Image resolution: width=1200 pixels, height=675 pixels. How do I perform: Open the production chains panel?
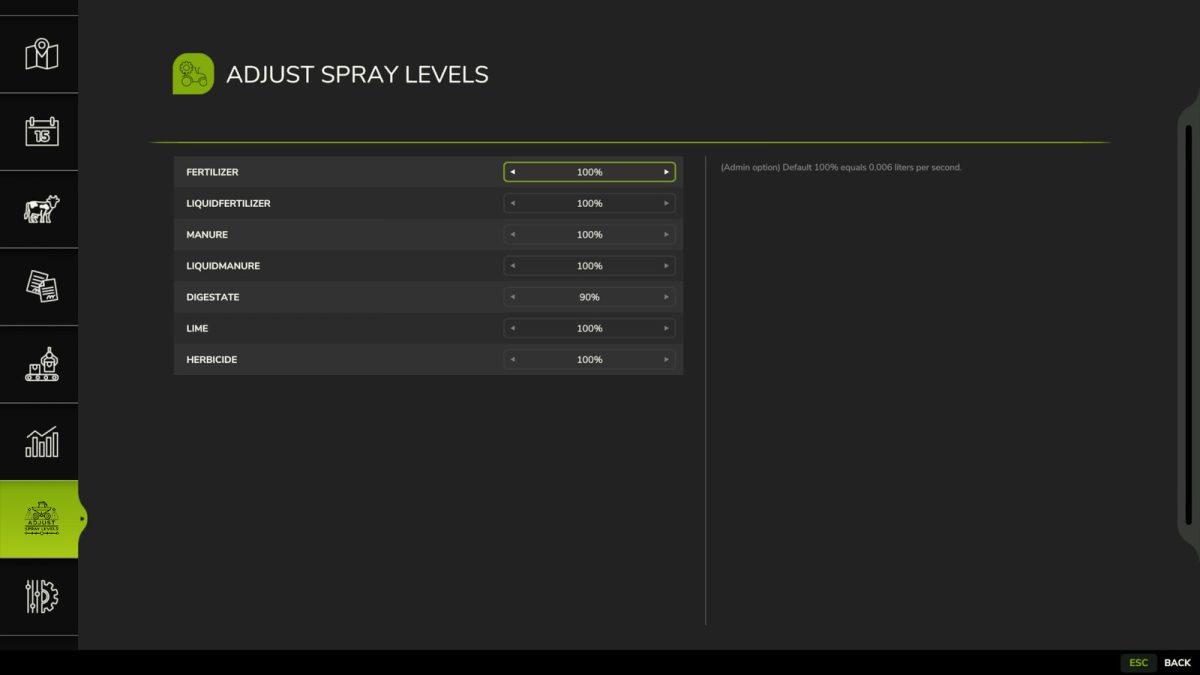[x=40, y=364]
